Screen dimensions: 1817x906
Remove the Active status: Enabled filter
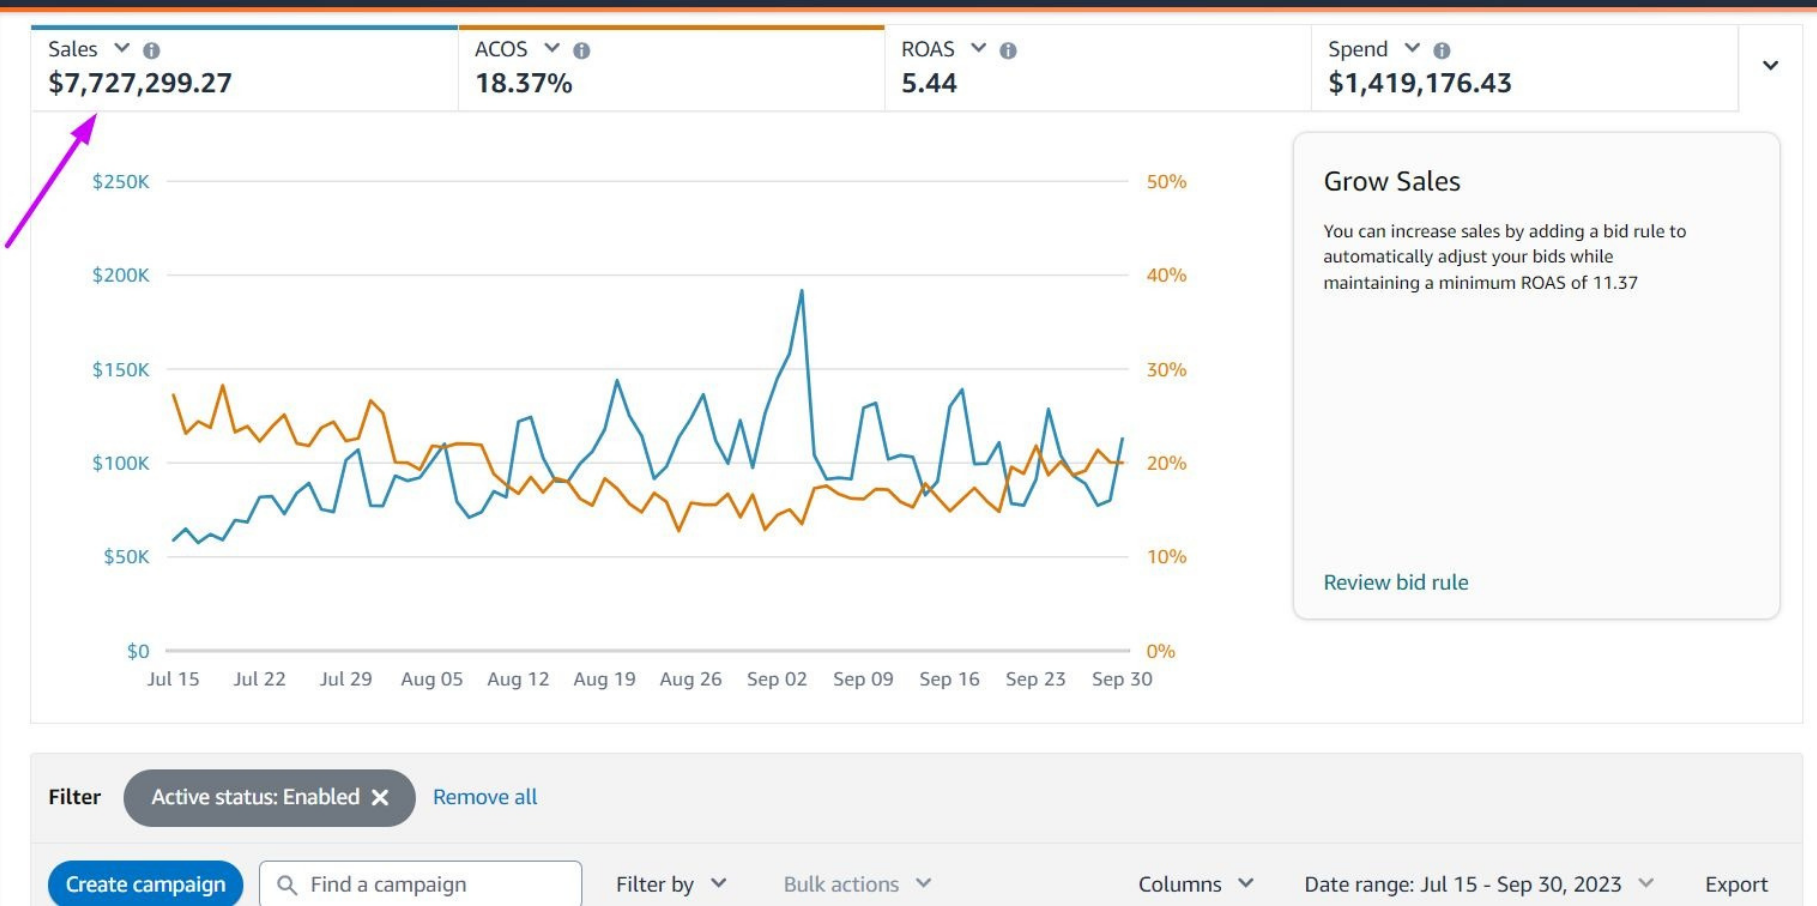pos(380,797)
